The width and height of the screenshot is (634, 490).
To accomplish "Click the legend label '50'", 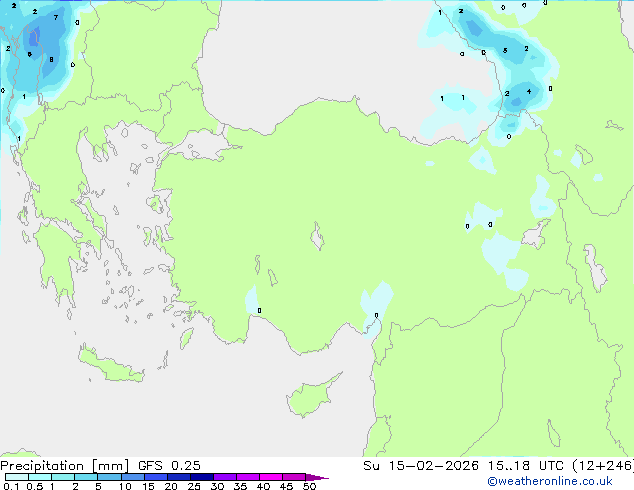I will coord(309,486).
